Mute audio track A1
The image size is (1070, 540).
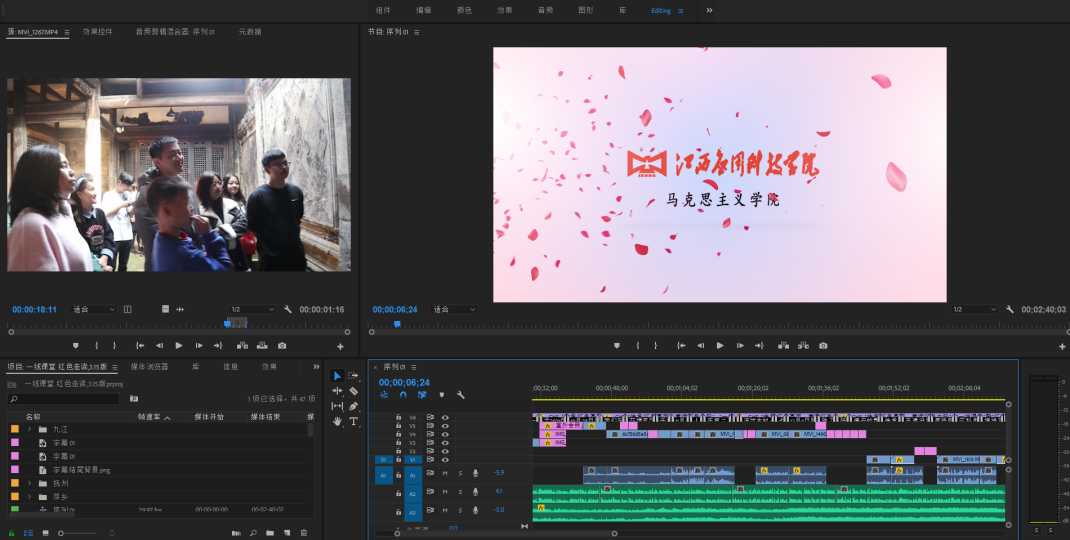point(445,473)
